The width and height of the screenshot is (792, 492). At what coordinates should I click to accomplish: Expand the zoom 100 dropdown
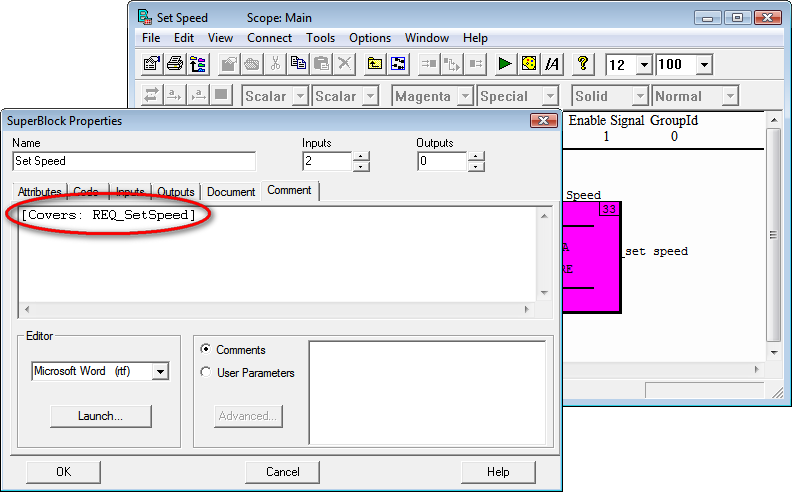703,65
